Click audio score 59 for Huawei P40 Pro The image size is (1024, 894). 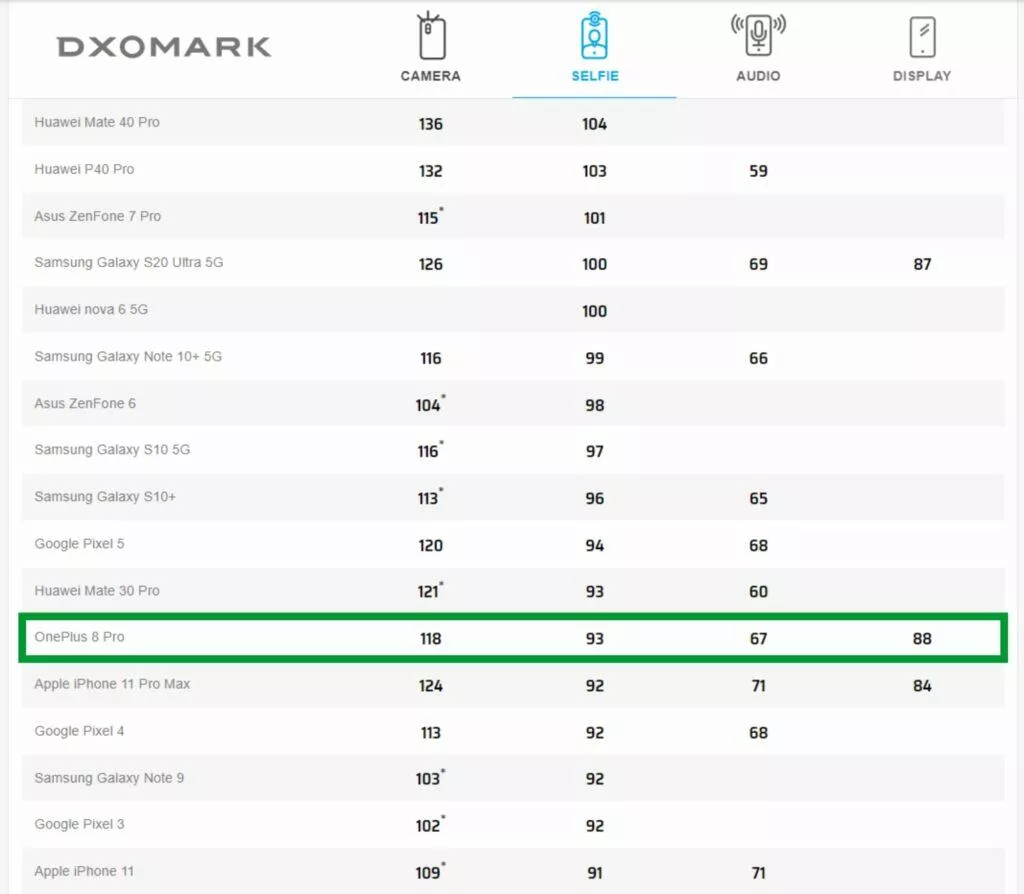point(758,171)
